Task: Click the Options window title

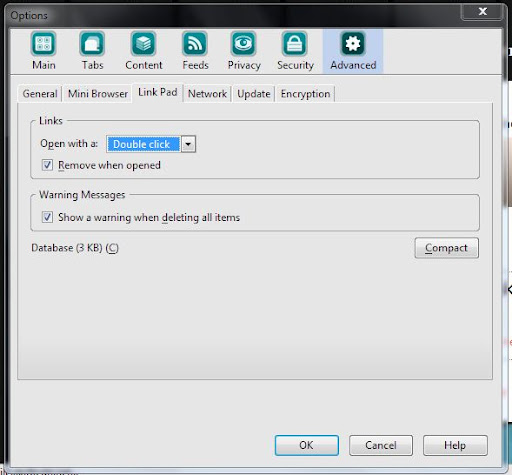Action: (29, 15)
